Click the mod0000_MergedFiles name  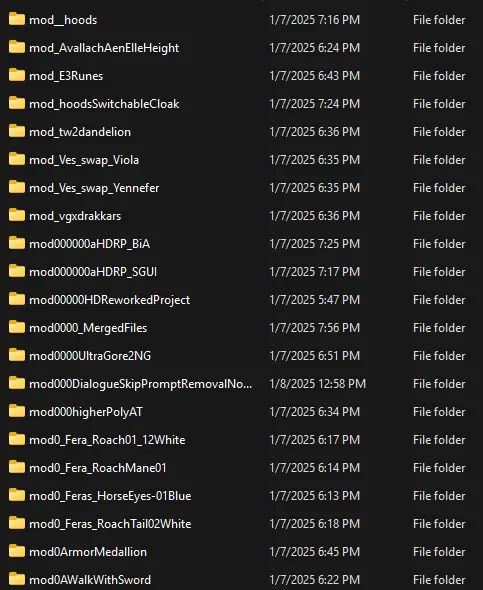(88, 328)
